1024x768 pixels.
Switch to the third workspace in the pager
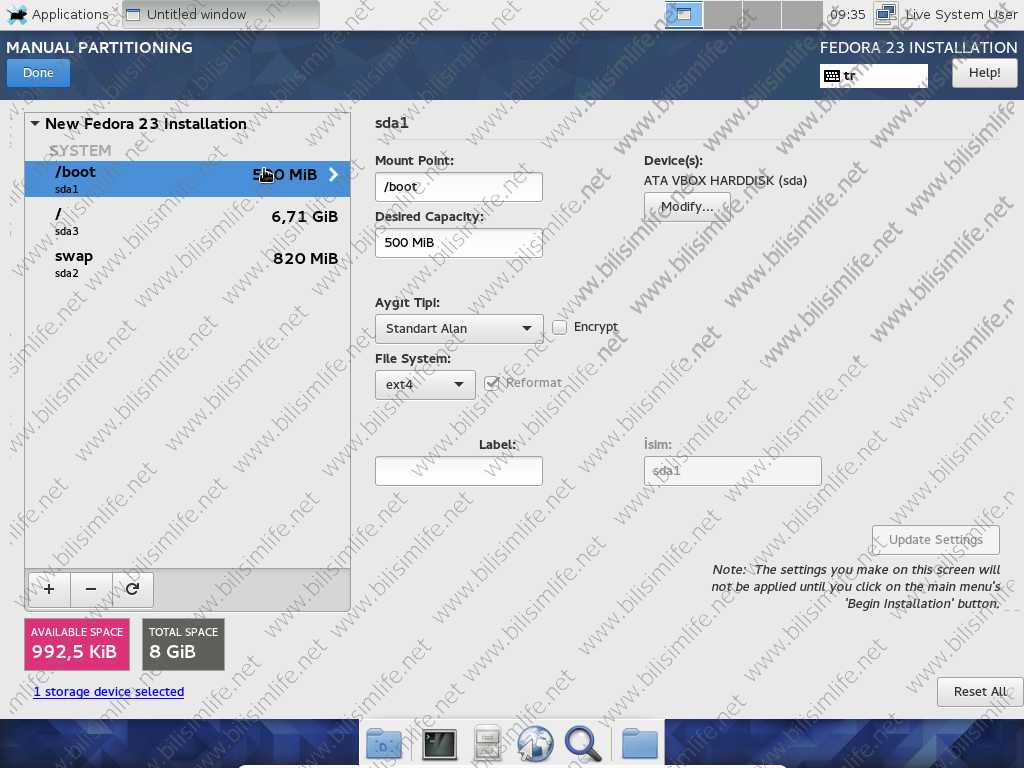[x=761, y=14]
